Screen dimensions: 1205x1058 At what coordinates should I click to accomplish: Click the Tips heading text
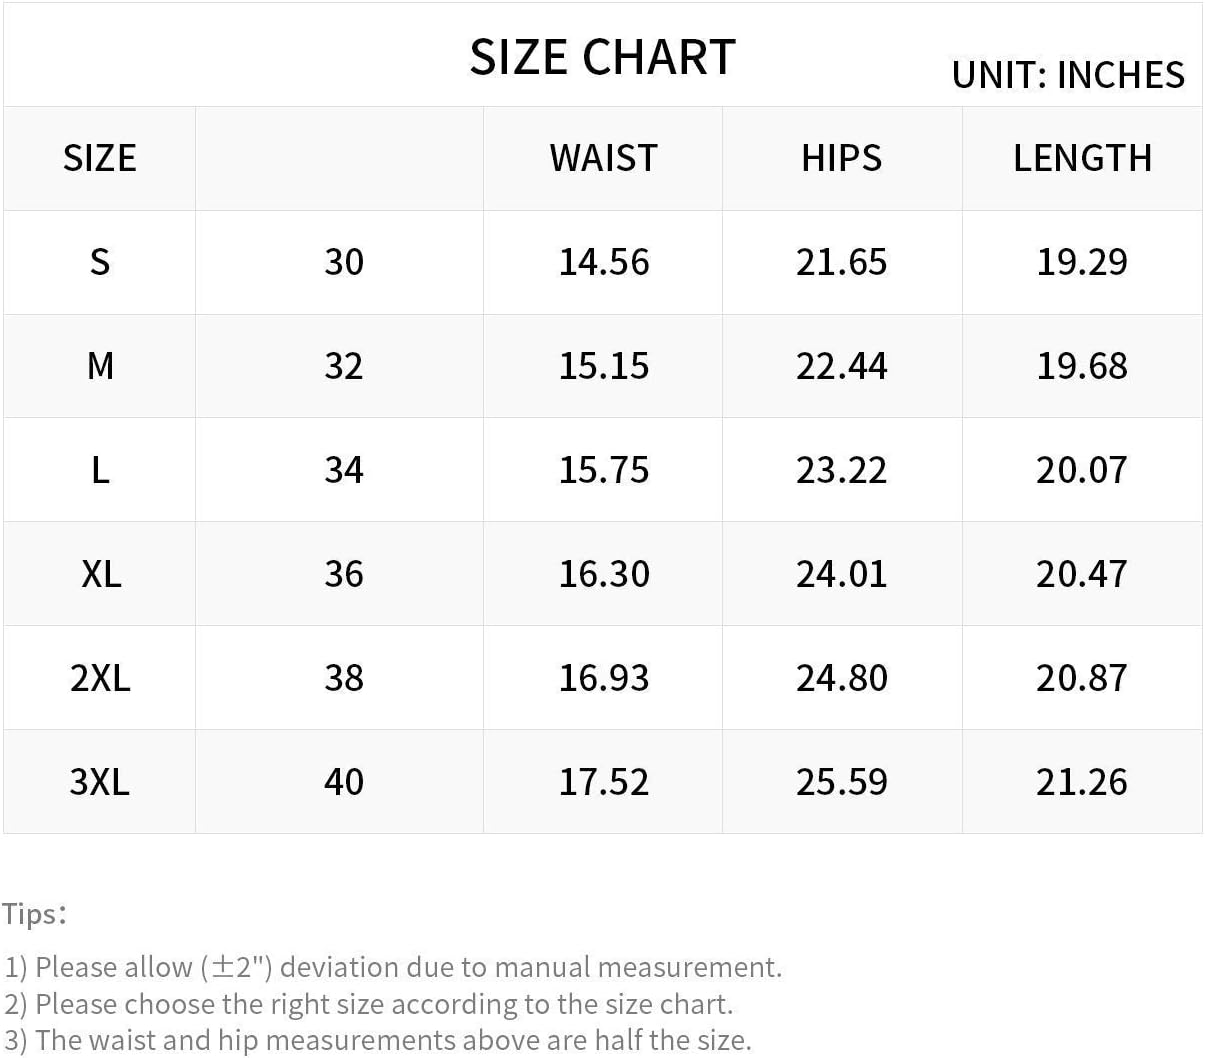click(x=33, y=914)
